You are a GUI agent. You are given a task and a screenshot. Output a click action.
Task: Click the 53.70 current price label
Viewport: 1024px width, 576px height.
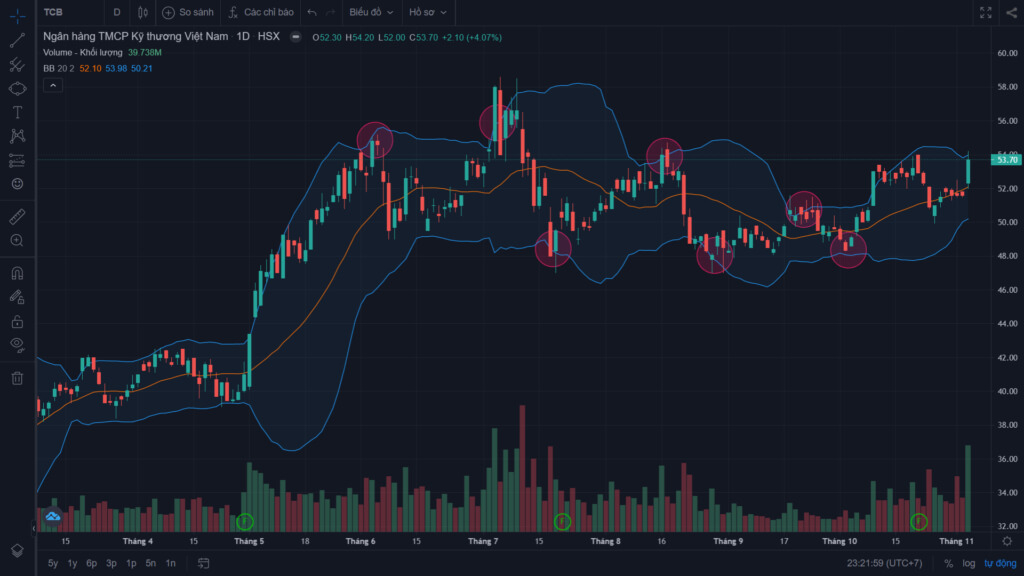click(x=1006, y=159)
